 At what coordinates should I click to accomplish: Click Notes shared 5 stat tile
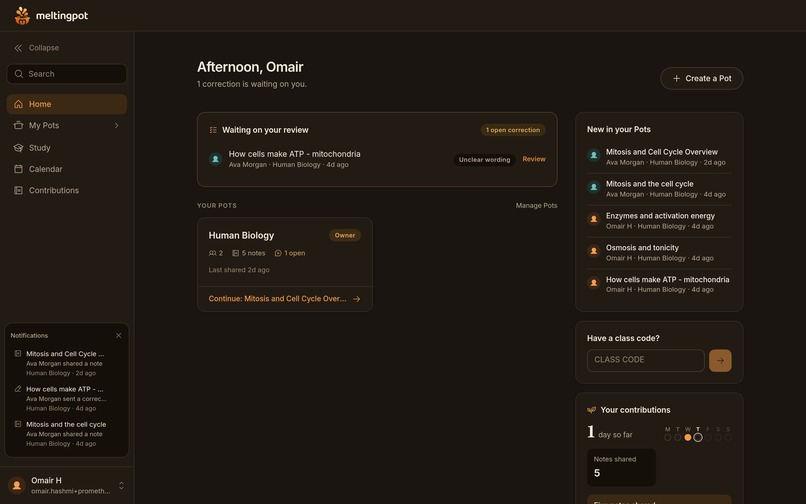[x=621, y=467]
